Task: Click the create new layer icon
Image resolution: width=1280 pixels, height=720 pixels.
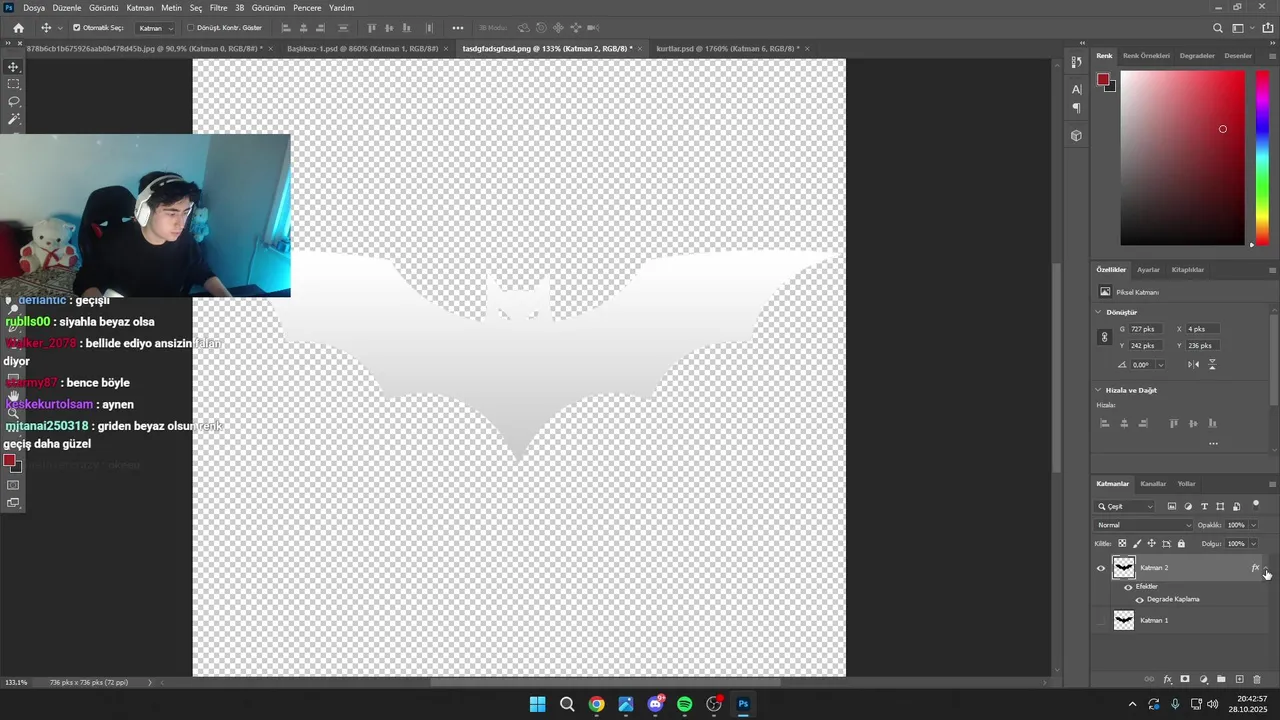Action: coord(1239,680)
